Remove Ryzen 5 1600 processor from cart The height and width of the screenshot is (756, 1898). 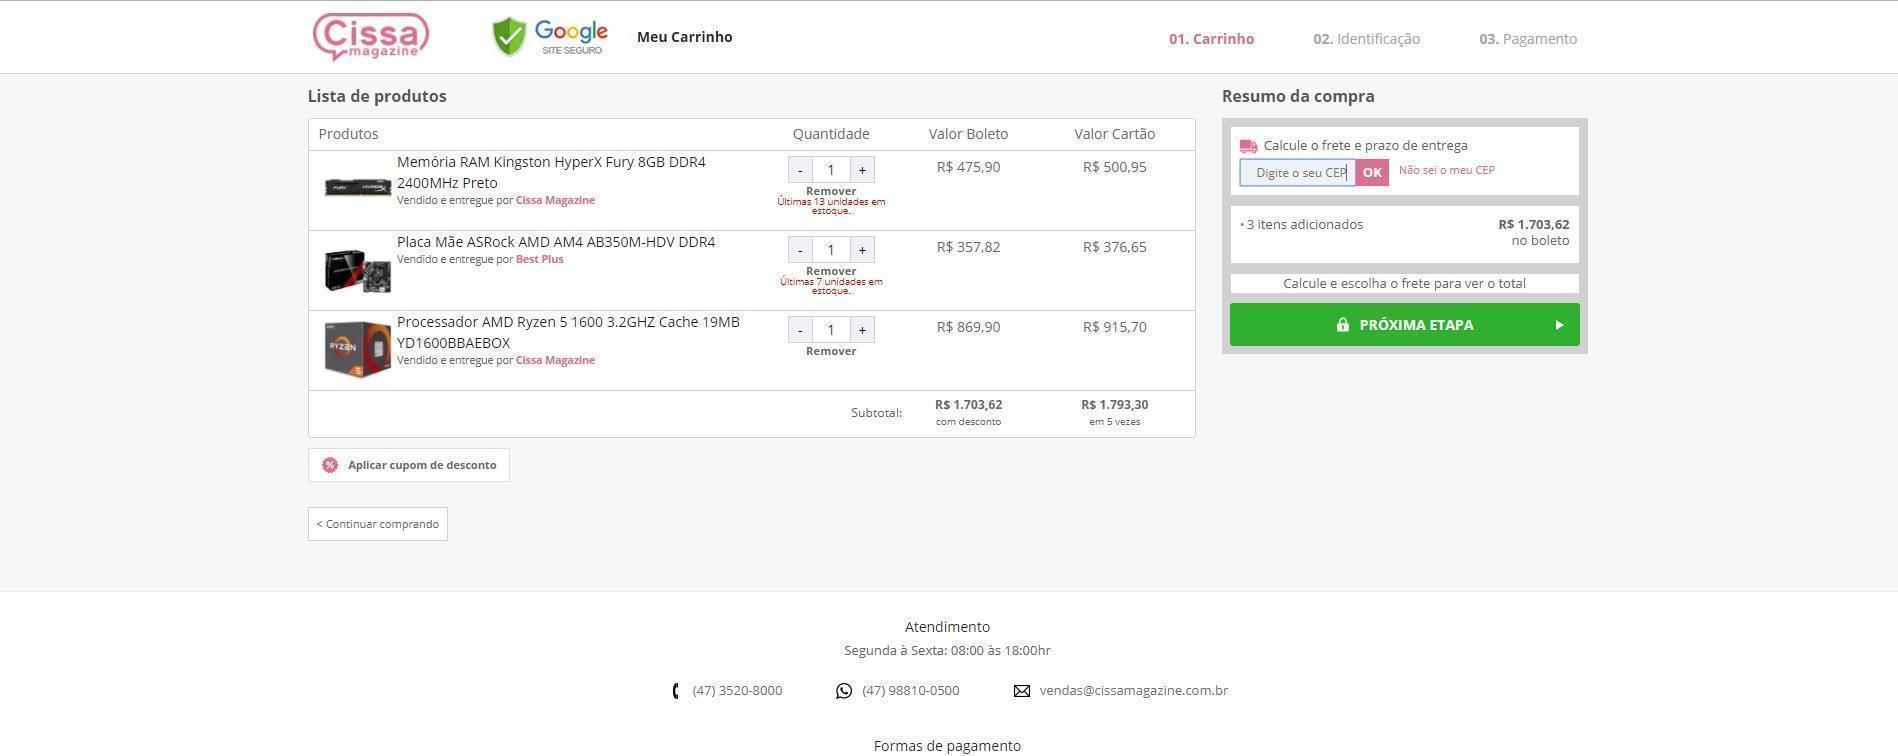(x=831, y=351)
